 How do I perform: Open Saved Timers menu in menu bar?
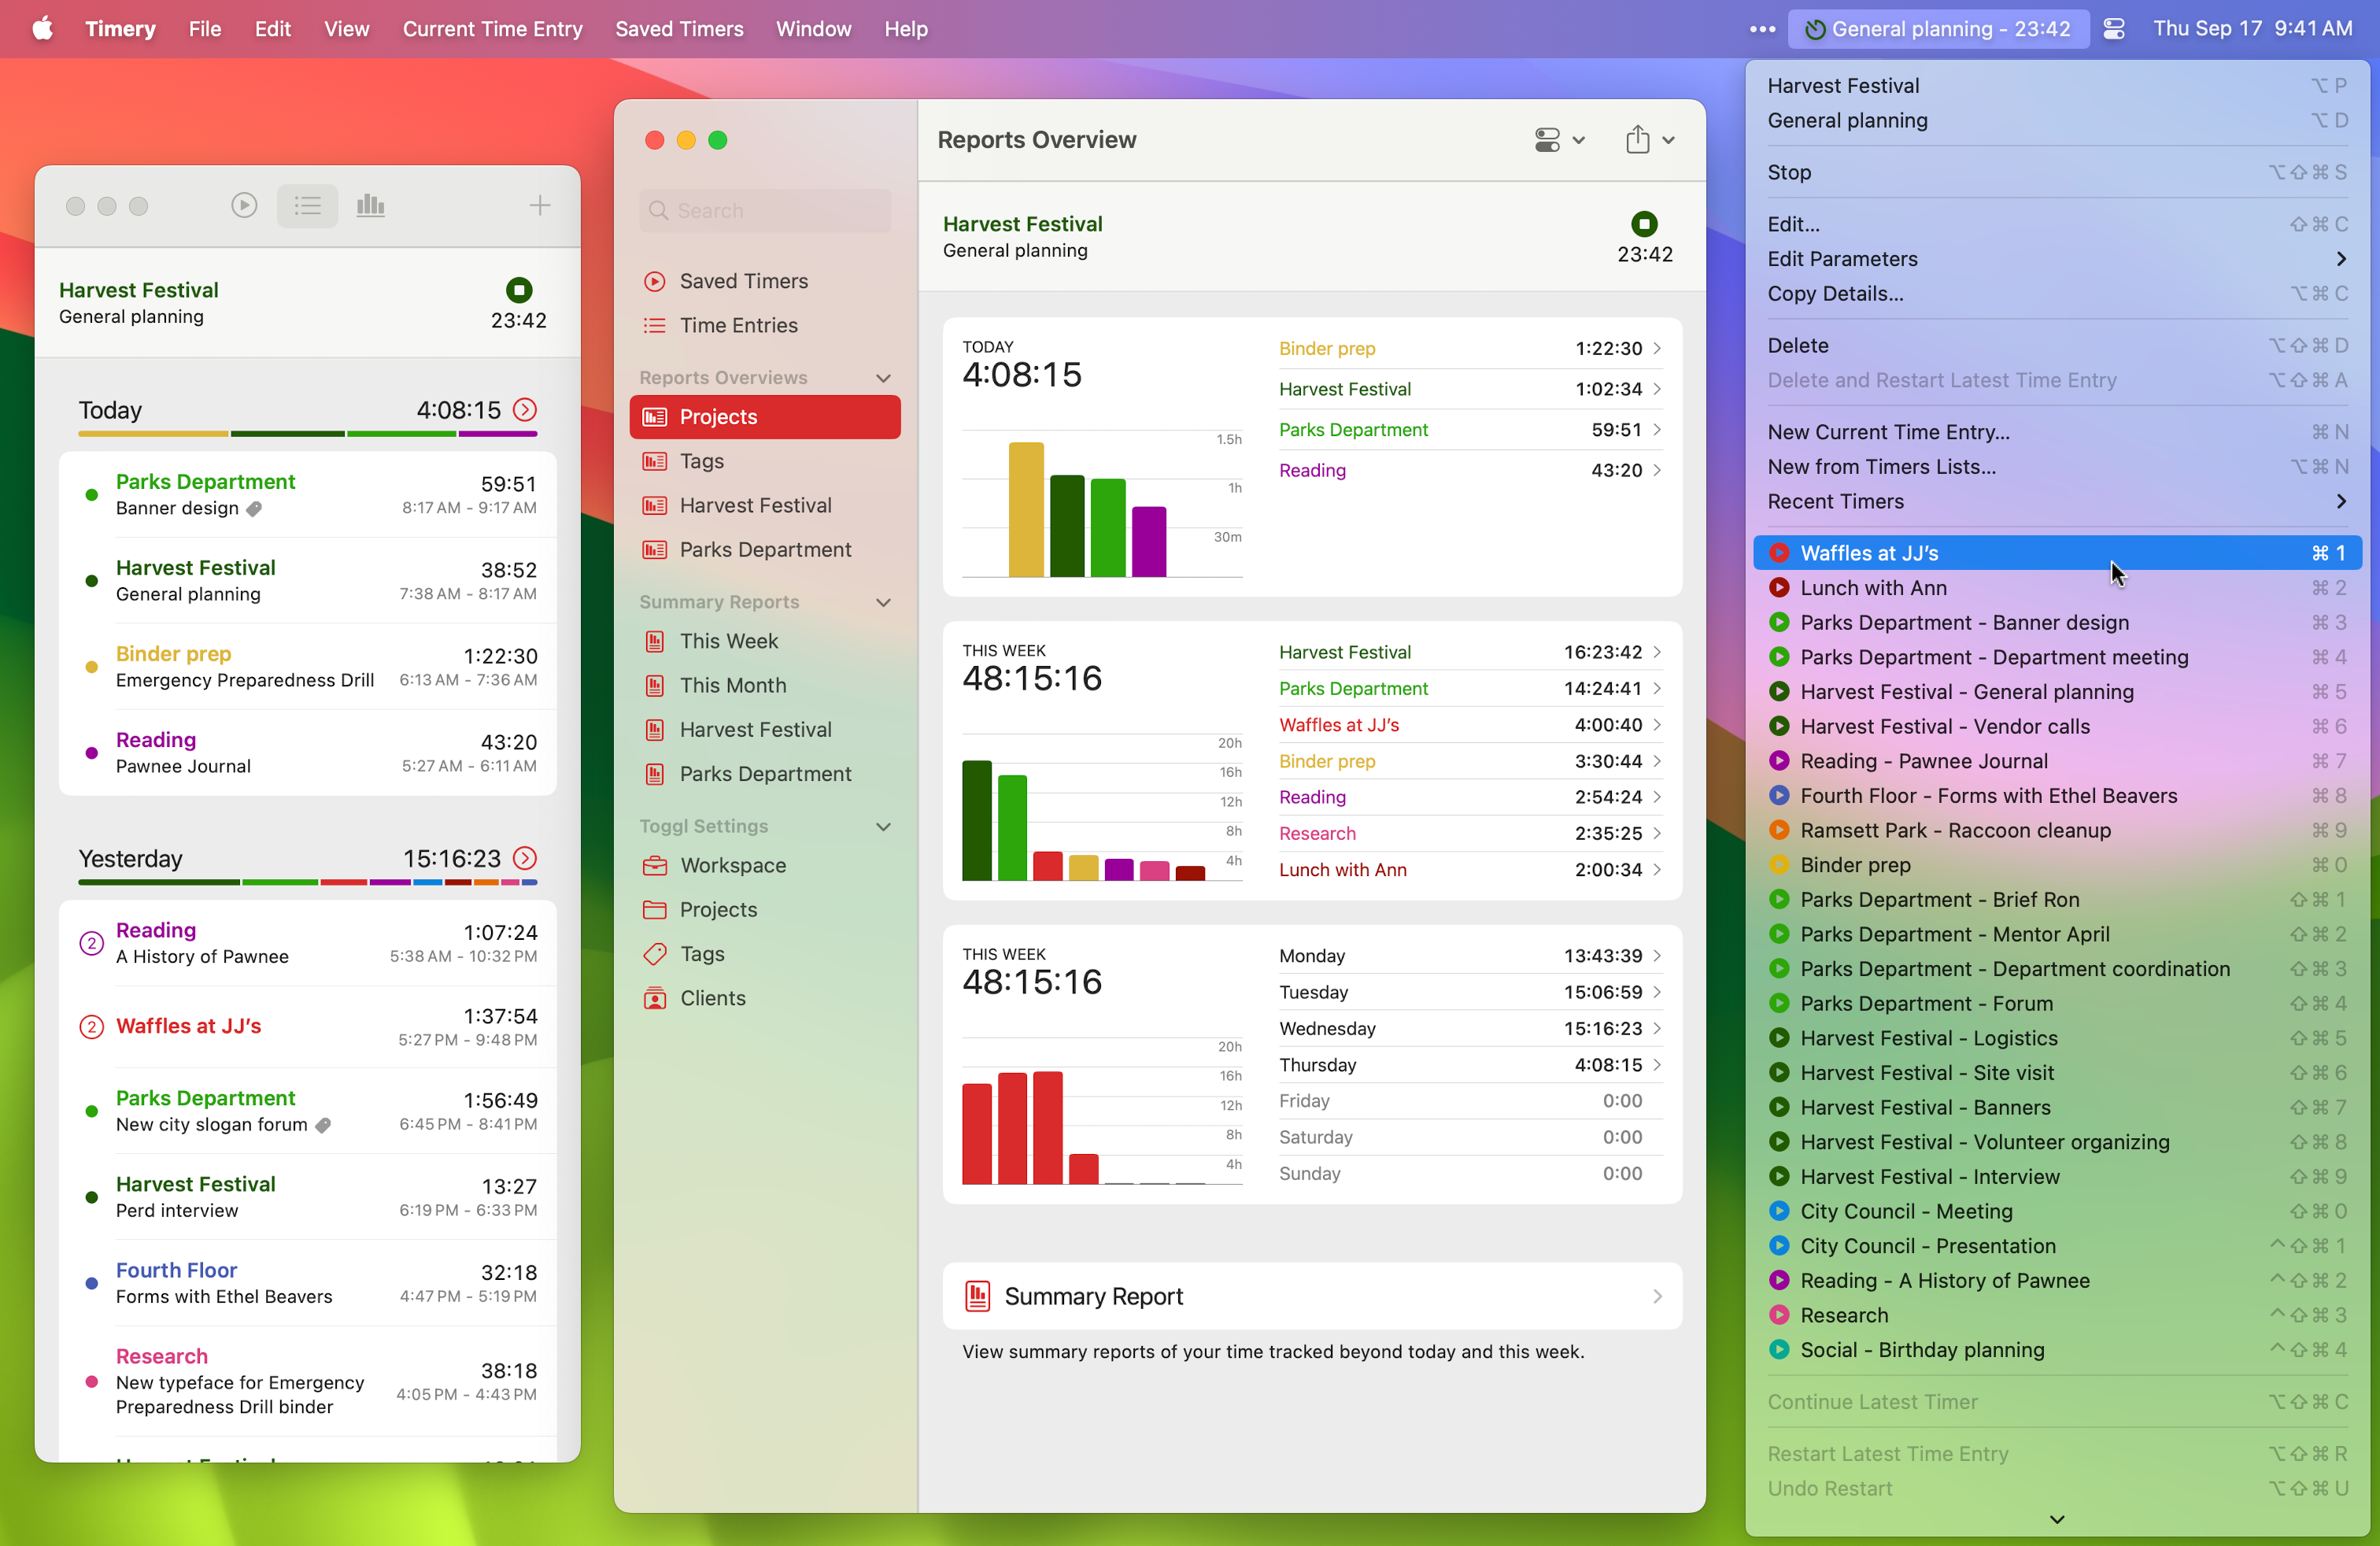pyautogui.click(x=679, y=29)
